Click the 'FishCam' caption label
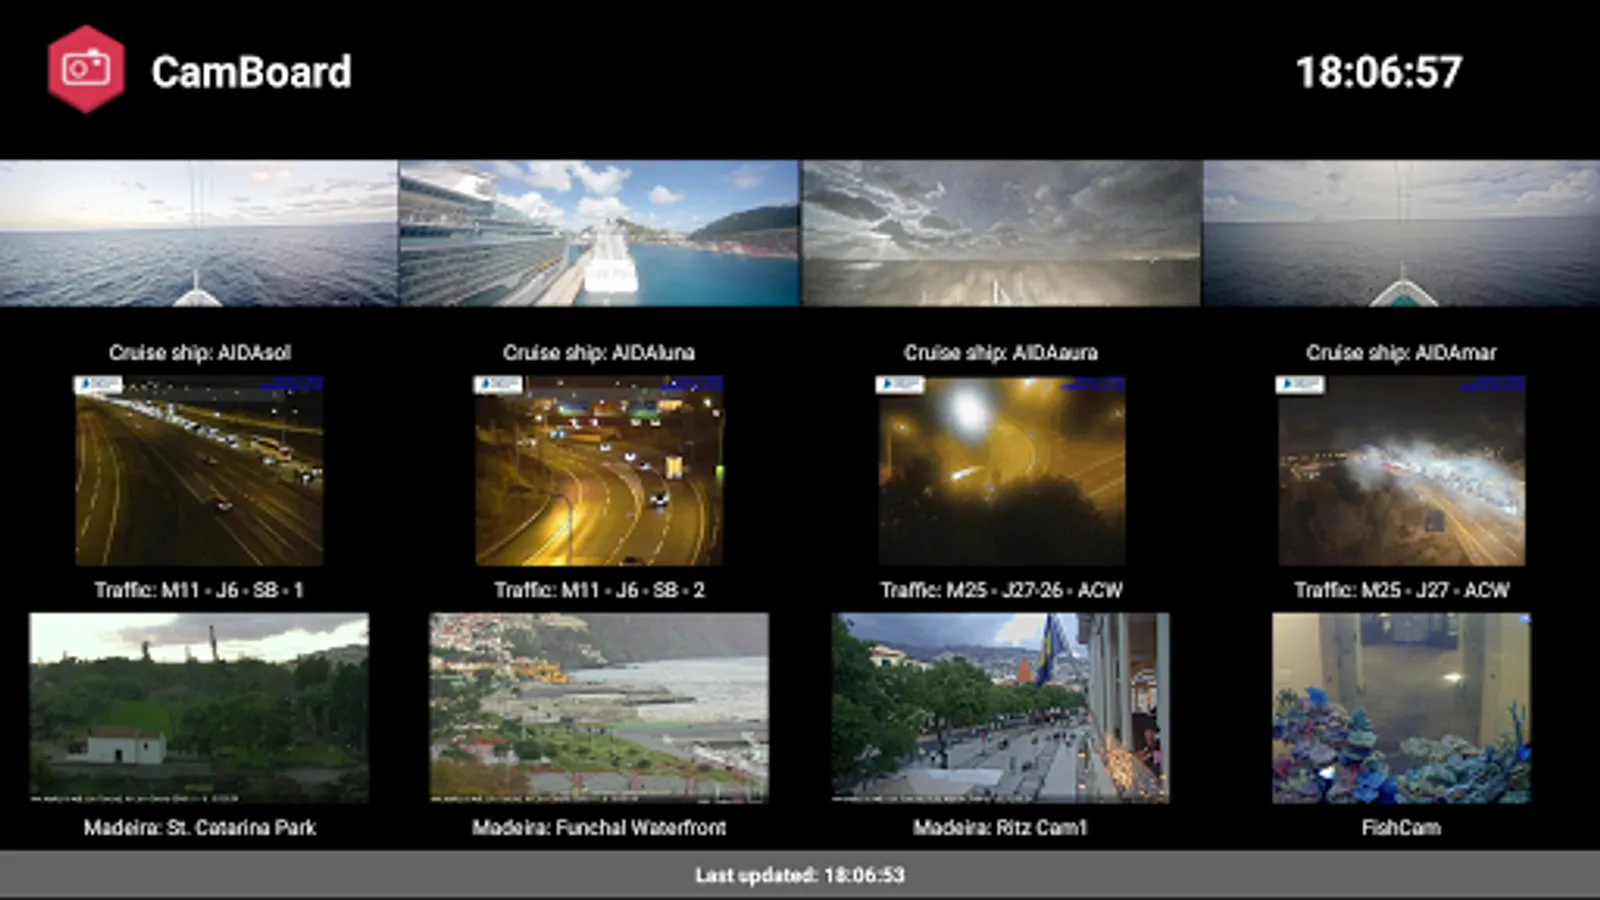The height and width of the screenshot is (900, 1600). (1401, 827)
